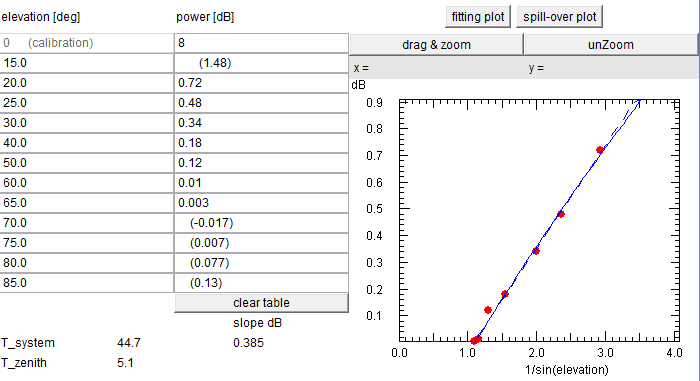Select the elevation cell 75.0

tap(87, 243)
